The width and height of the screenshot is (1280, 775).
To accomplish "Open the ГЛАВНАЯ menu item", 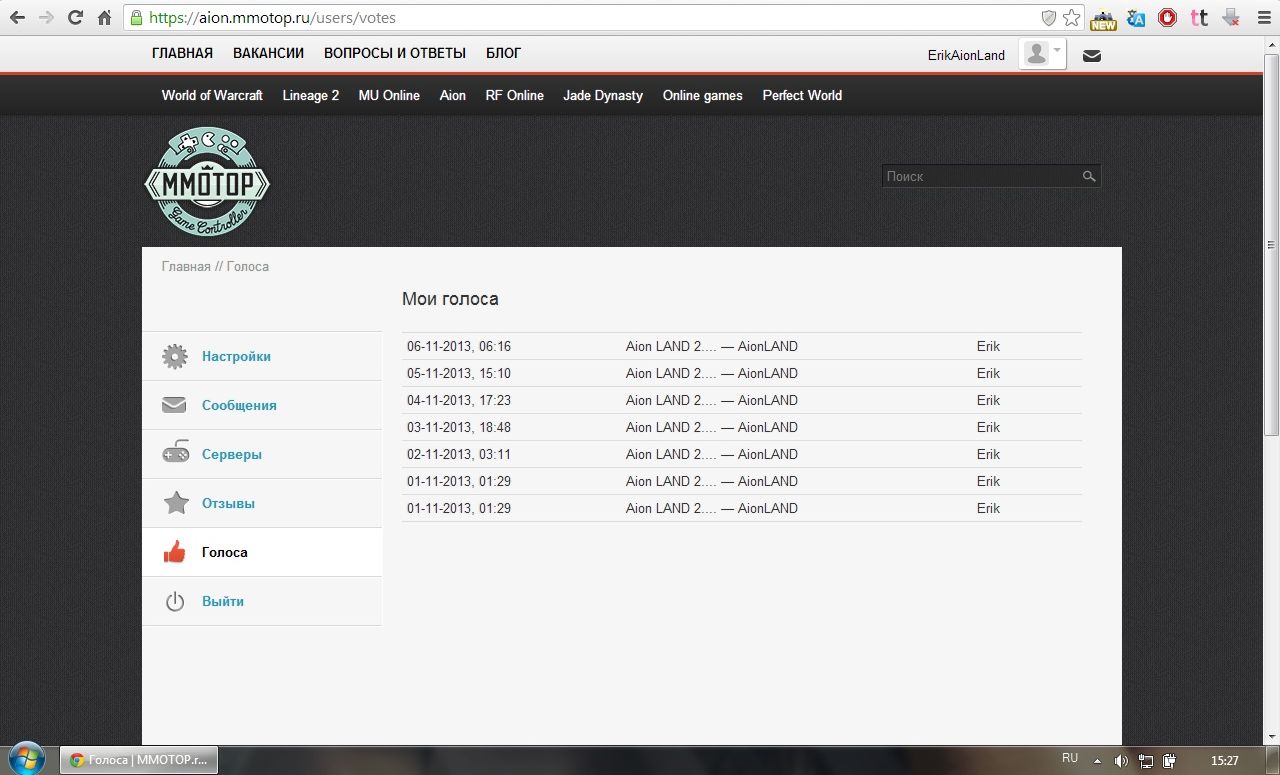I will coord(182,54).
